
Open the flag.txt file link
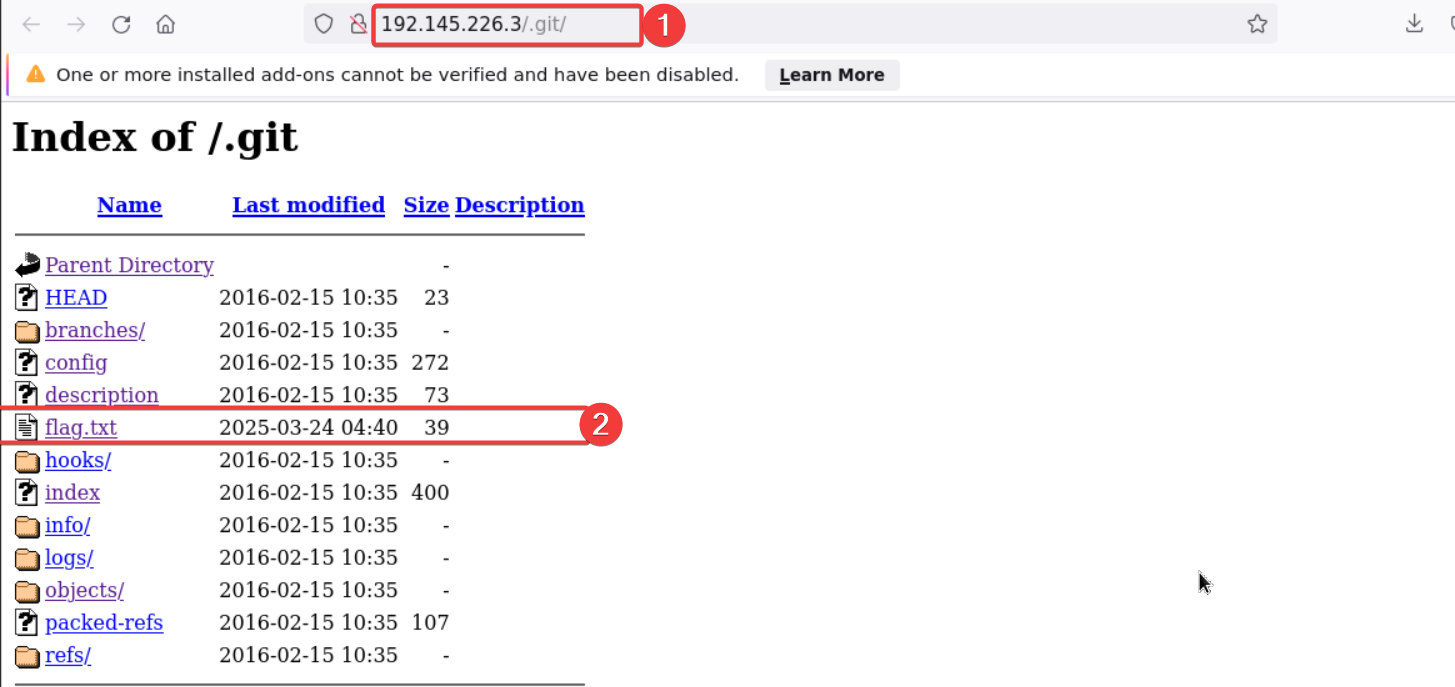[81, 428]
